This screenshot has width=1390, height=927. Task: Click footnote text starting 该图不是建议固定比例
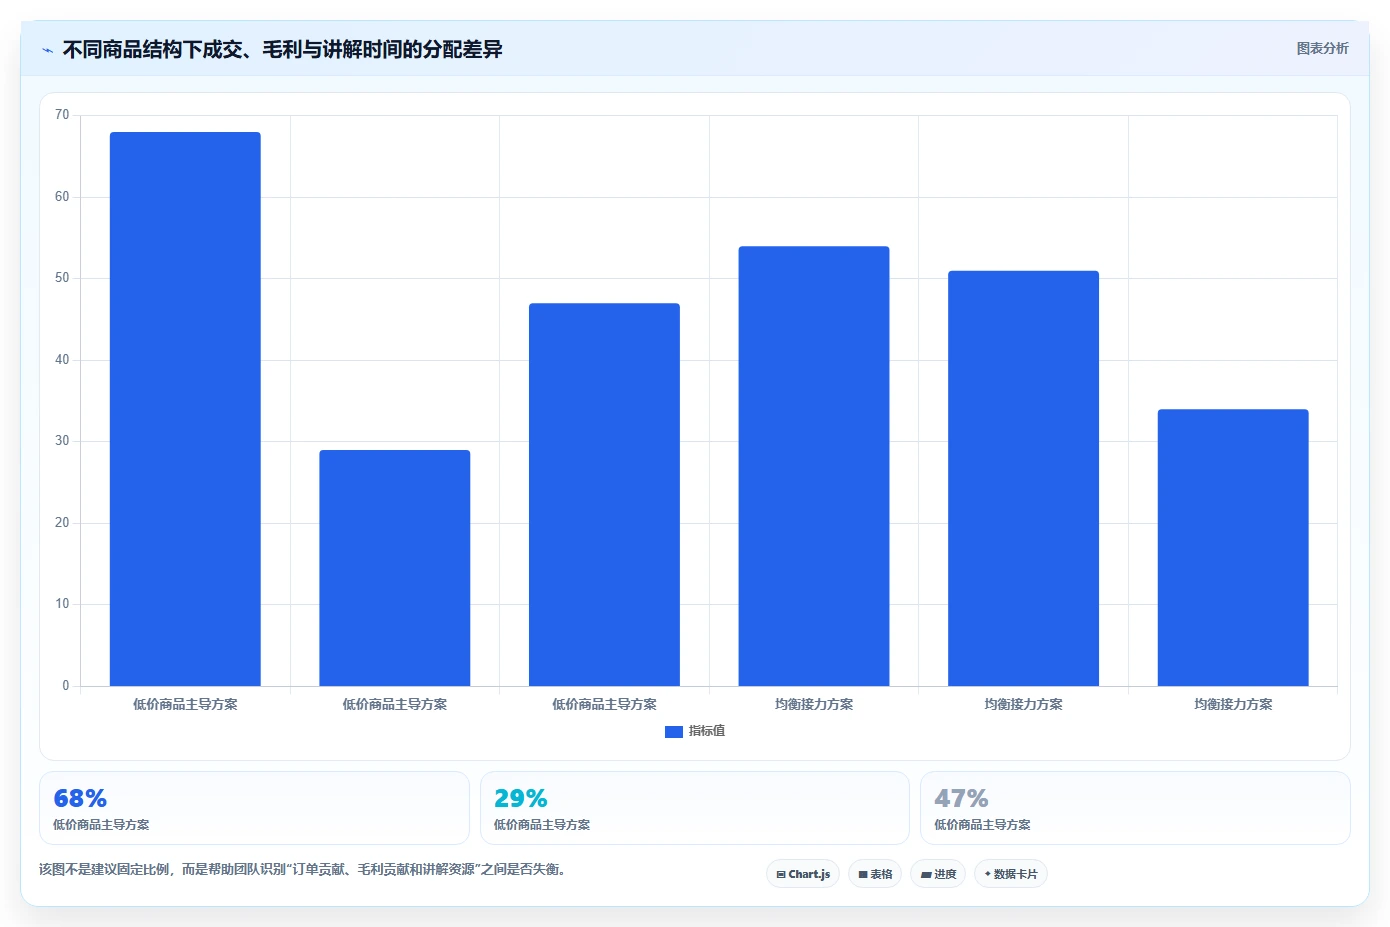pos(304,869)
